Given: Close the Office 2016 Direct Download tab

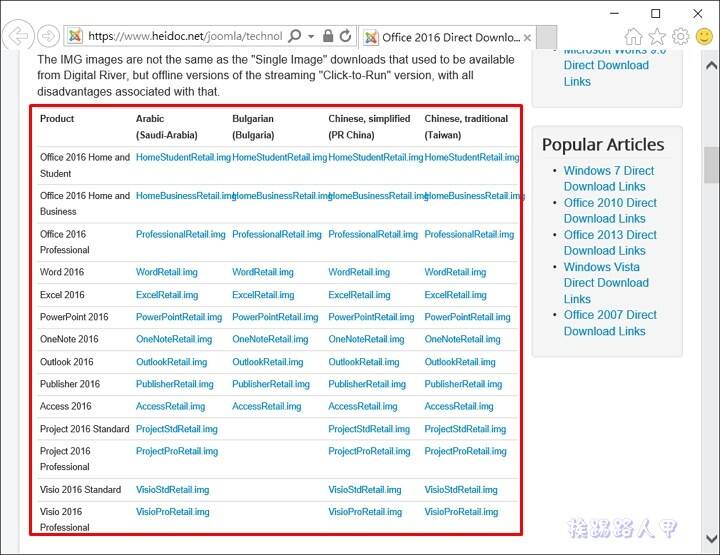Looking at the screenshot, I should pos(528,38).
